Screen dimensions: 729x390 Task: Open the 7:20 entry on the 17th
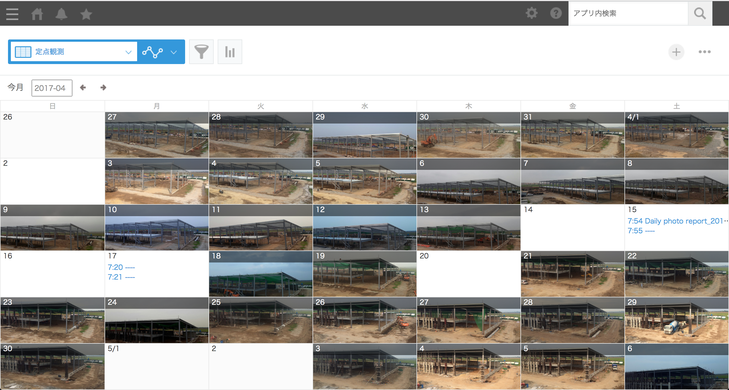(121, 267)
